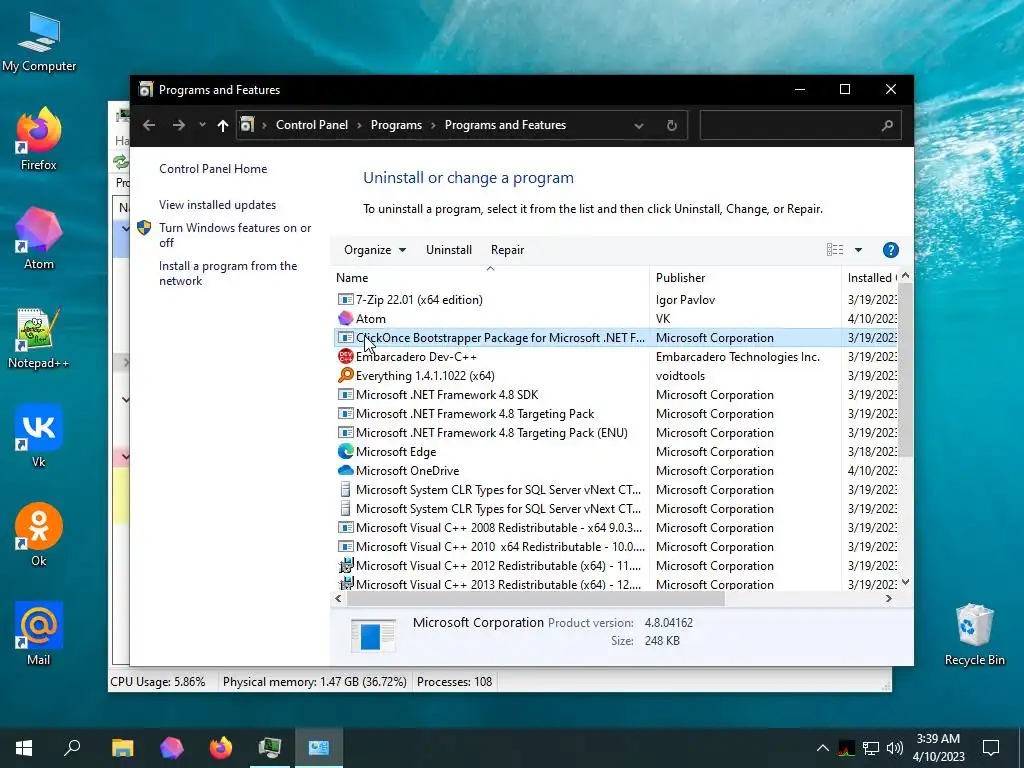Sort list by the Publisher column
1024x768 pixels.
point(745,278)
